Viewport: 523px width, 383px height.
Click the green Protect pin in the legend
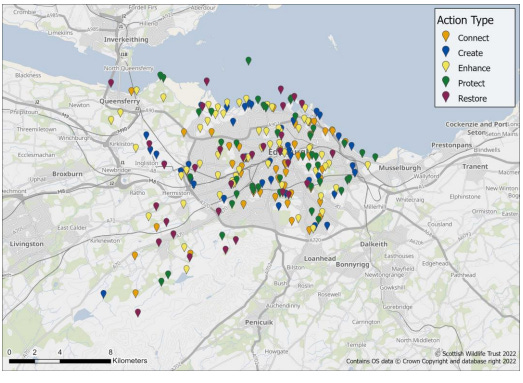click(445, 82)
